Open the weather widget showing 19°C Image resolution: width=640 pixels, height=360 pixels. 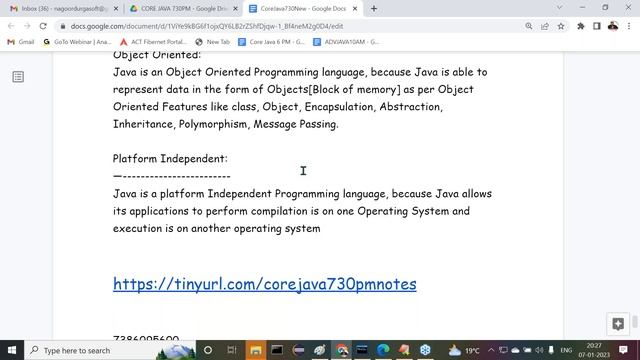point(464,350)
